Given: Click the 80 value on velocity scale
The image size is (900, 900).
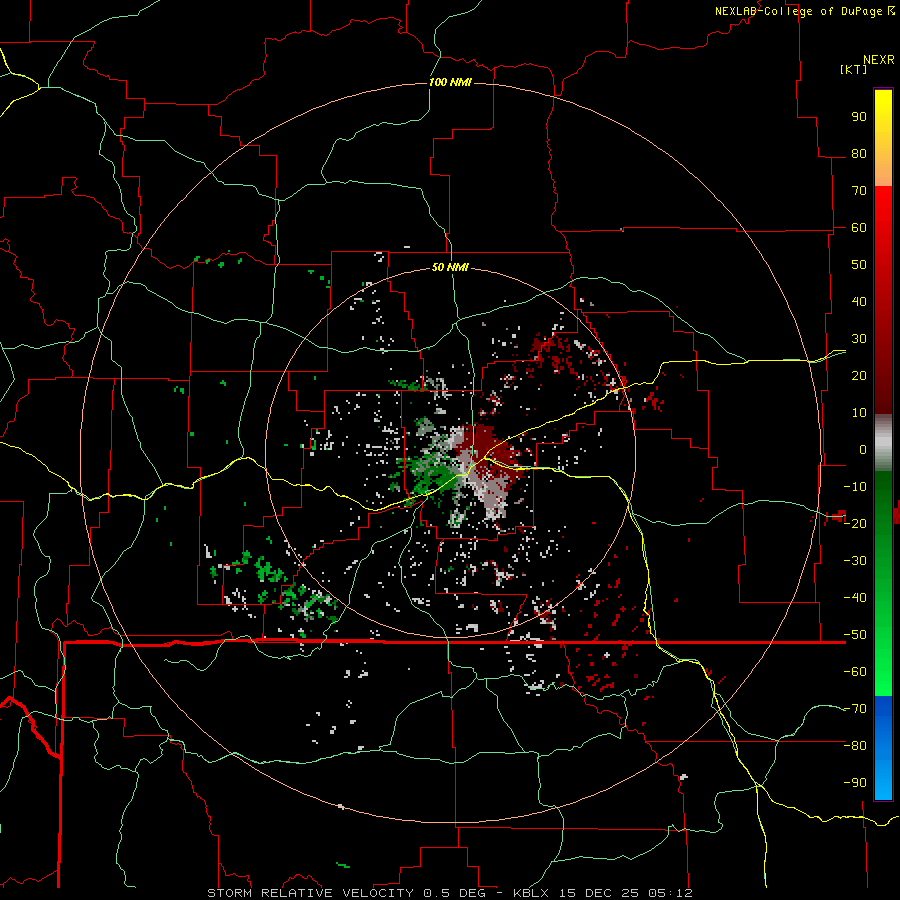Looking at the screenshot, I should [x=859, y=153].
